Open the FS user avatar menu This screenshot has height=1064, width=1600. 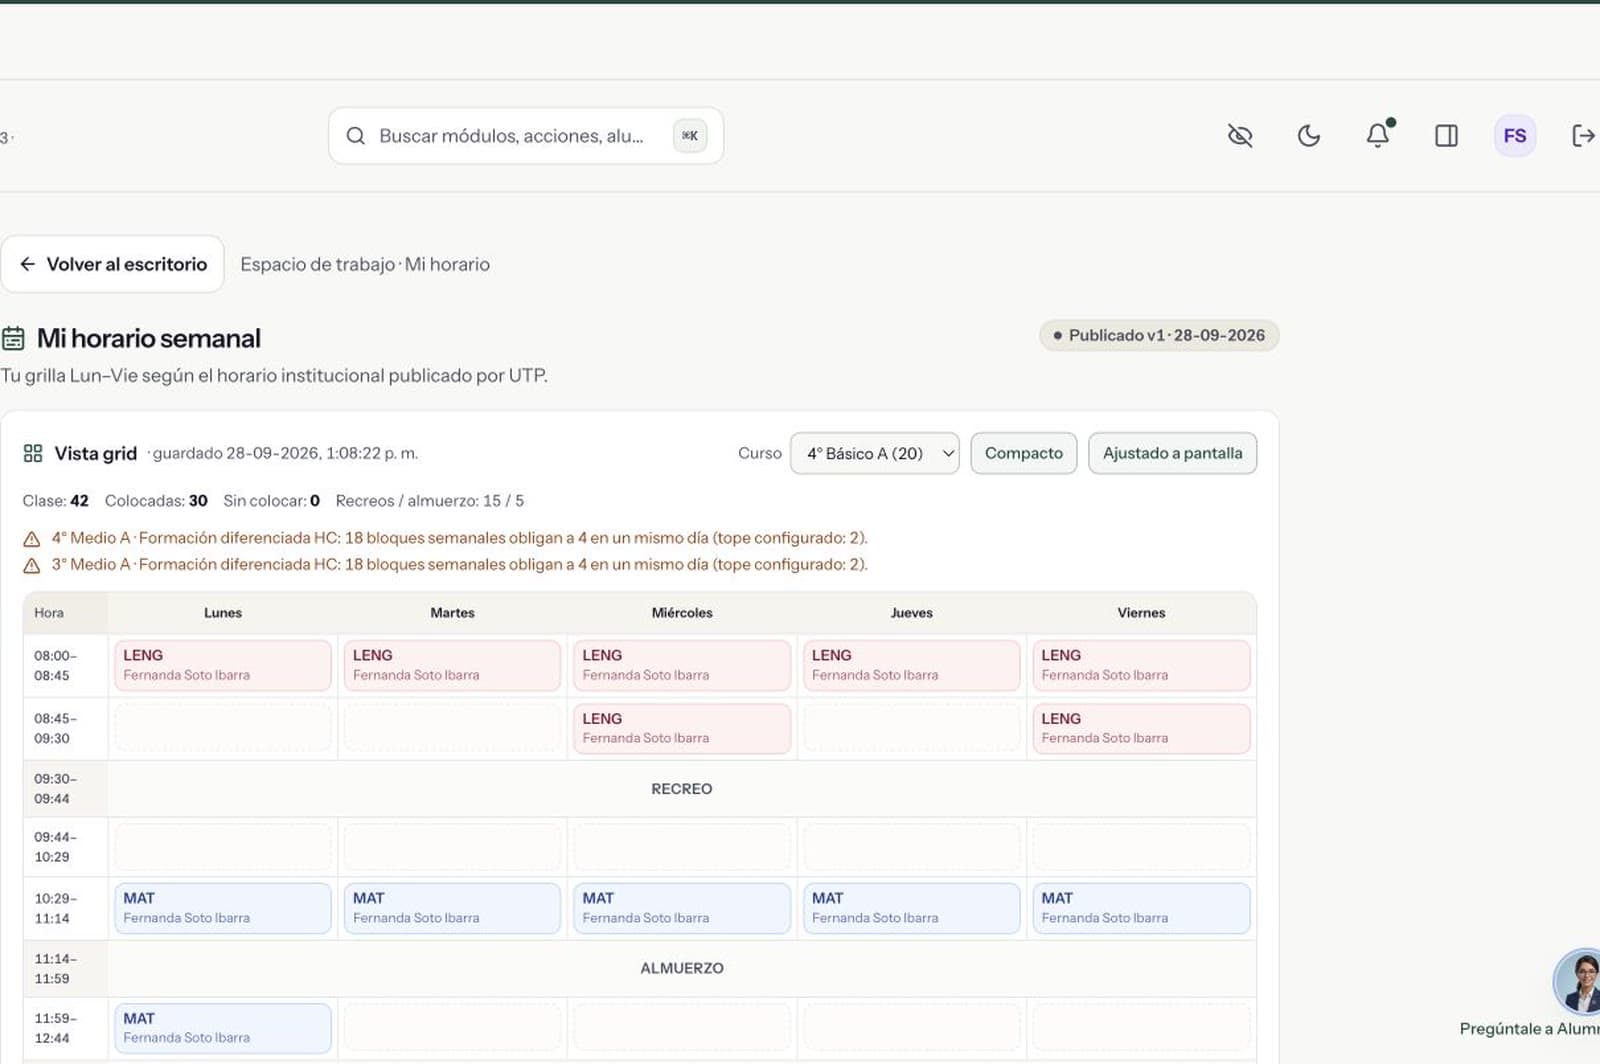1515,136
